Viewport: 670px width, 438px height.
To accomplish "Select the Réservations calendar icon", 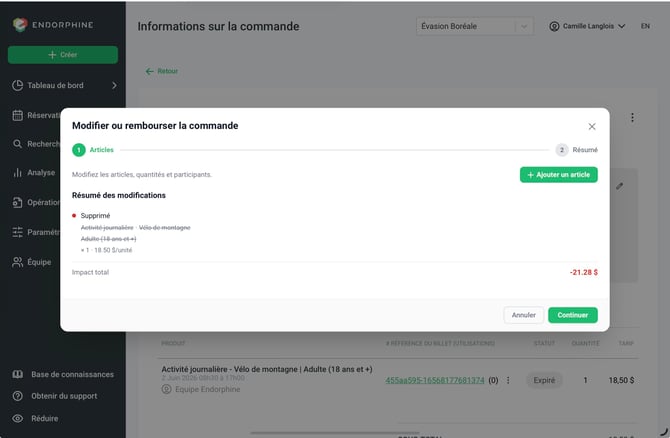I will pyautogui.click(x=18, y=115).
